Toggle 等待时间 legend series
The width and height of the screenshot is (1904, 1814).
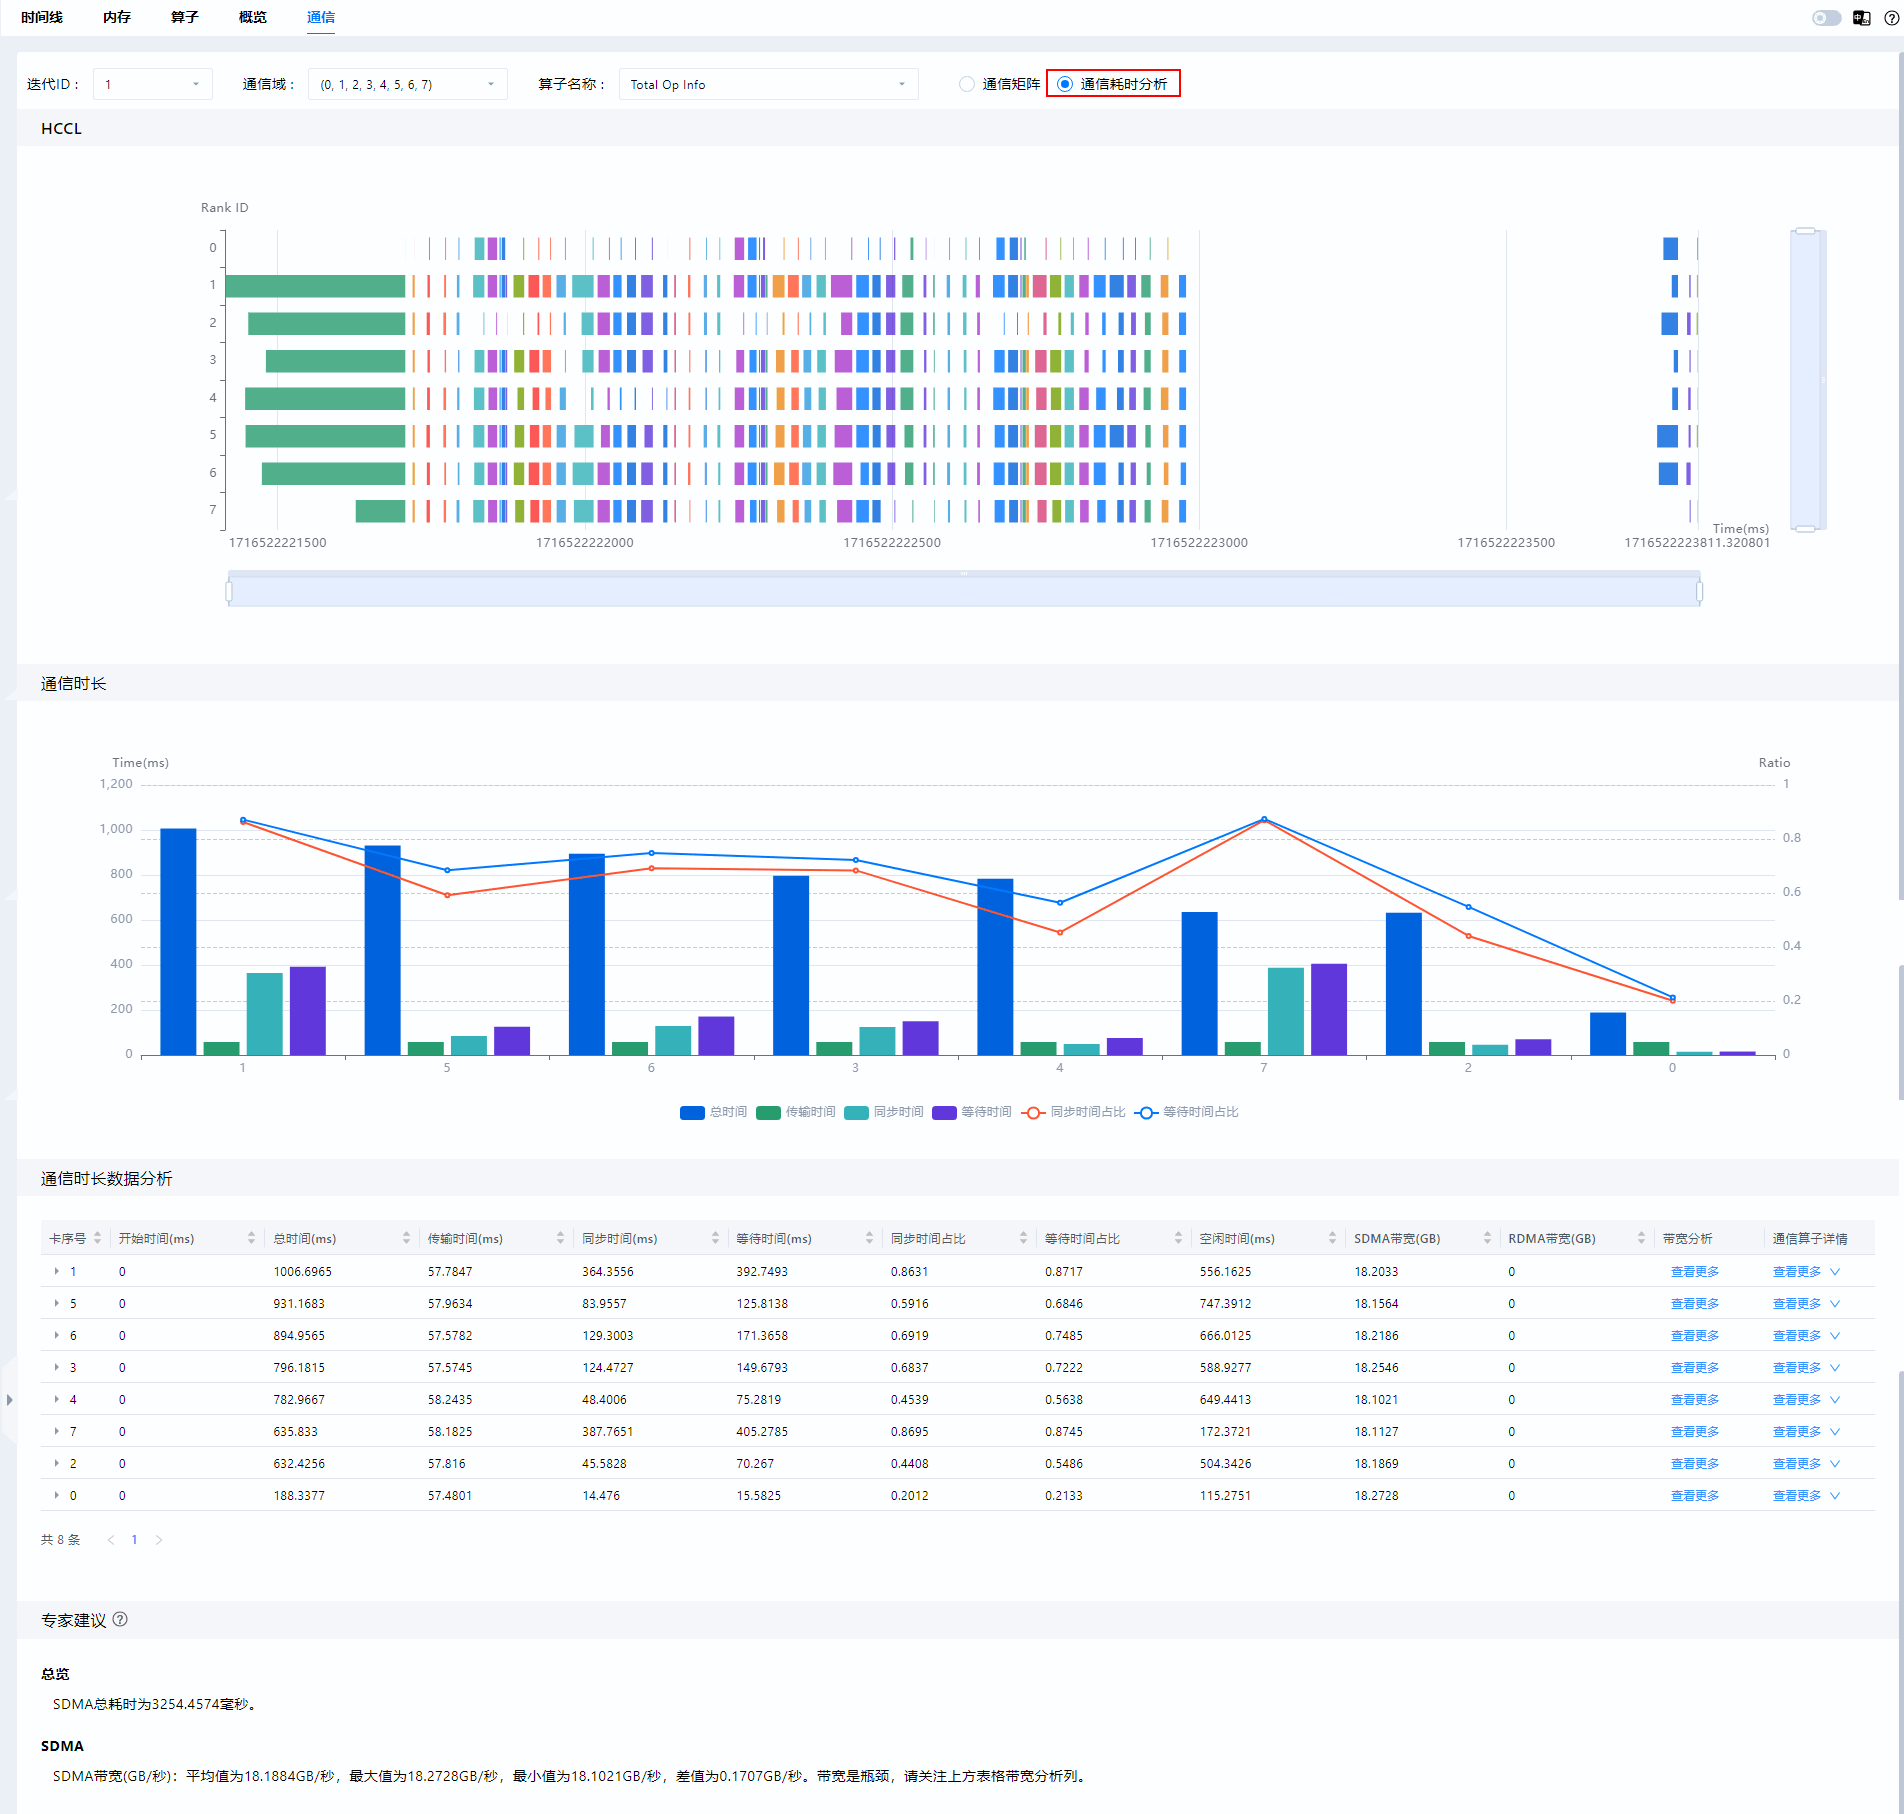point(972,1112)
